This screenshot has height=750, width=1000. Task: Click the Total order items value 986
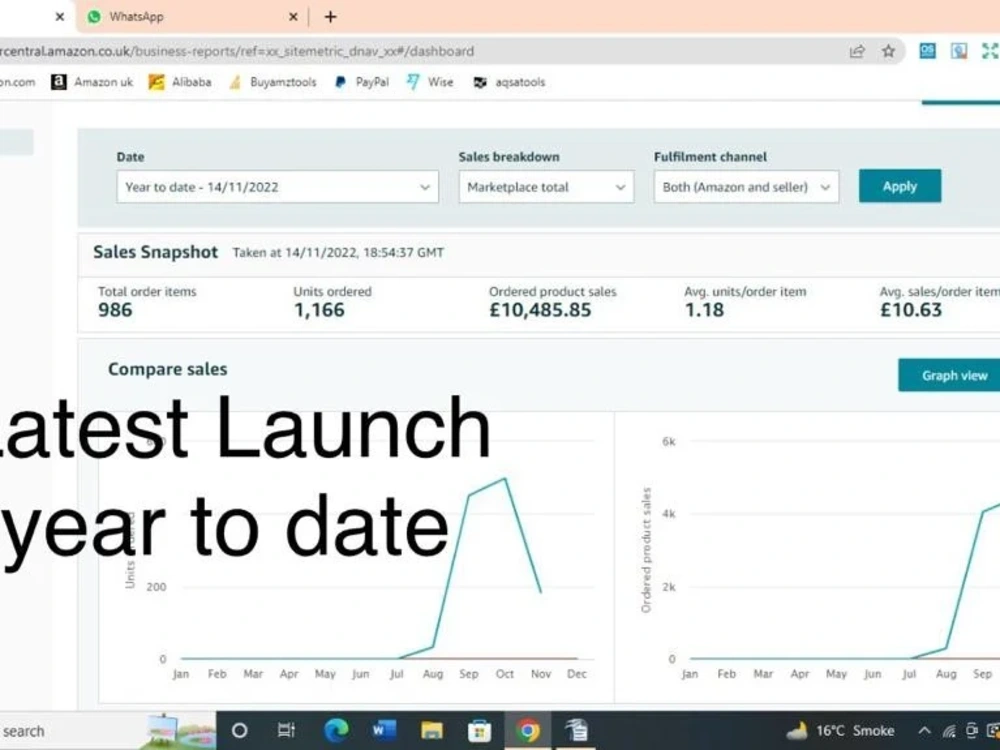(x=115, y=311)
